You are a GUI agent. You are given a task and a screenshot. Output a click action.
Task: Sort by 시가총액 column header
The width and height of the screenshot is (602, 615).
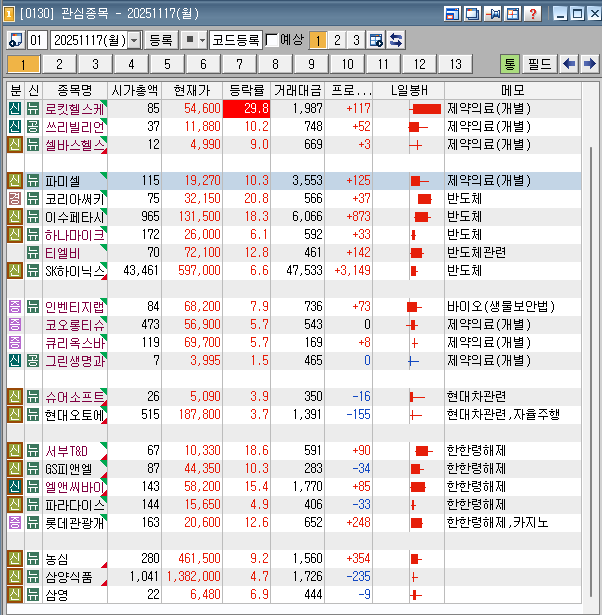[x=135, y=91]
